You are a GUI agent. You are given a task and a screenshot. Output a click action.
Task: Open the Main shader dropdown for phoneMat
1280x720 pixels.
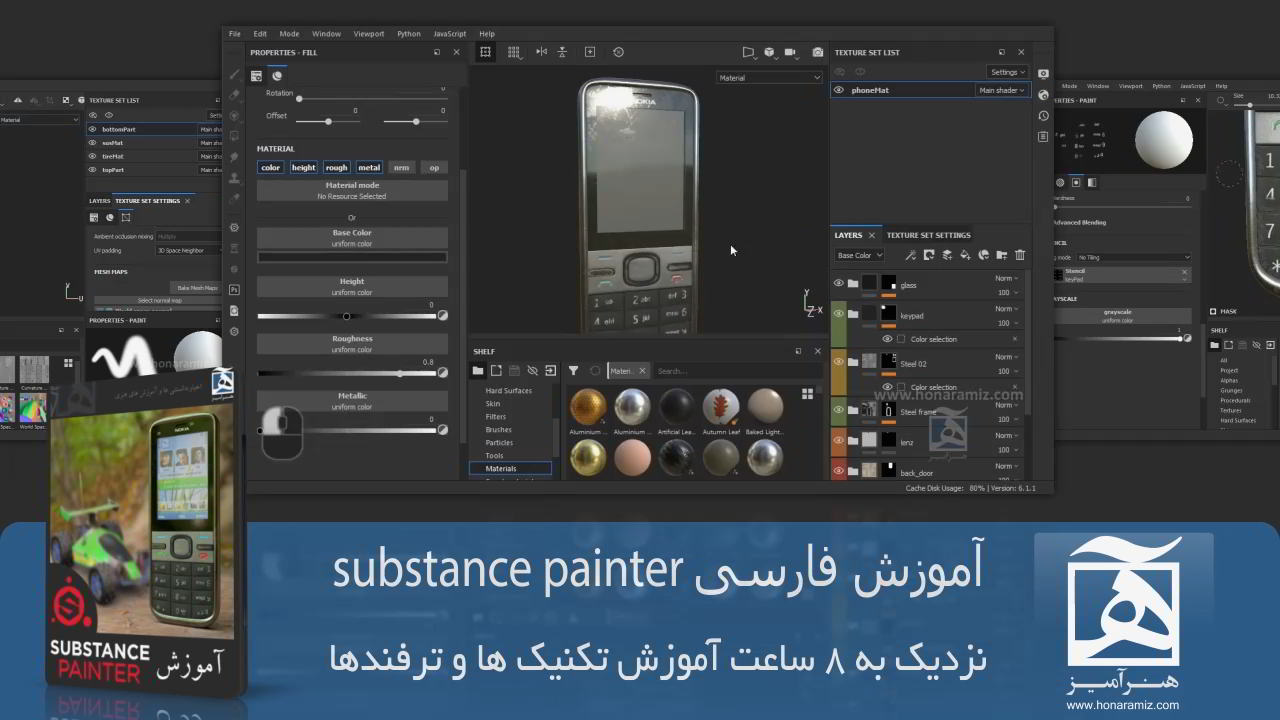tap(1002, 90)
